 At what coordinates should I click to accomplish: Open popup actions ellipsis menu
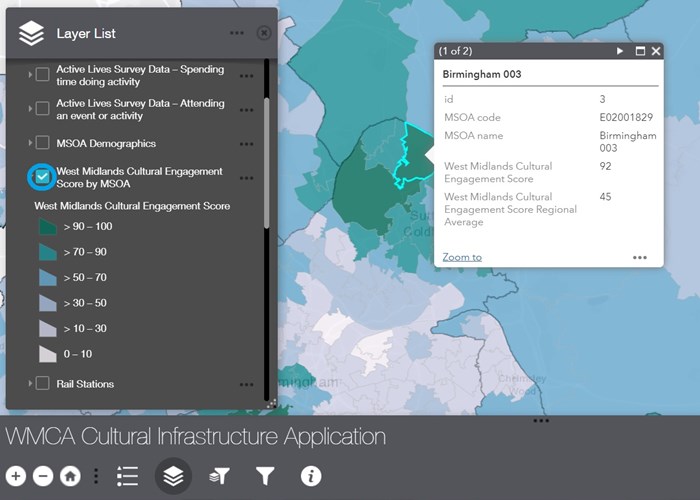pyautogui.click(x=640, y=257)
